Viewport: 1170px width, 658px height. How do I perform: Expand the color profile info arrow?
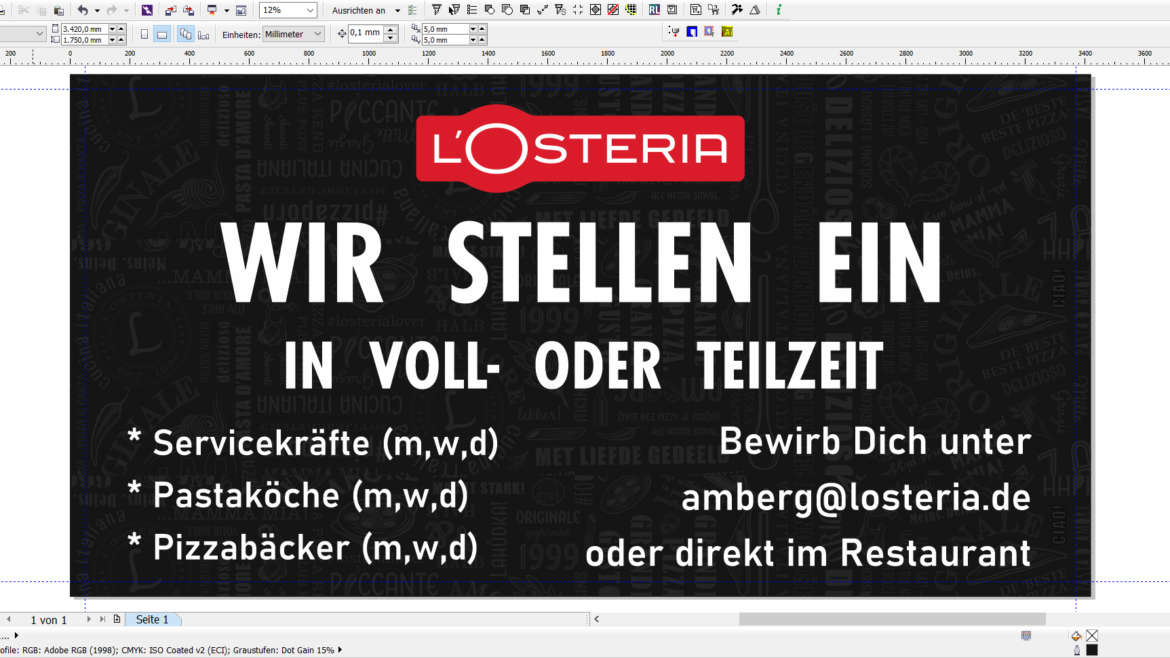point(340,650)
